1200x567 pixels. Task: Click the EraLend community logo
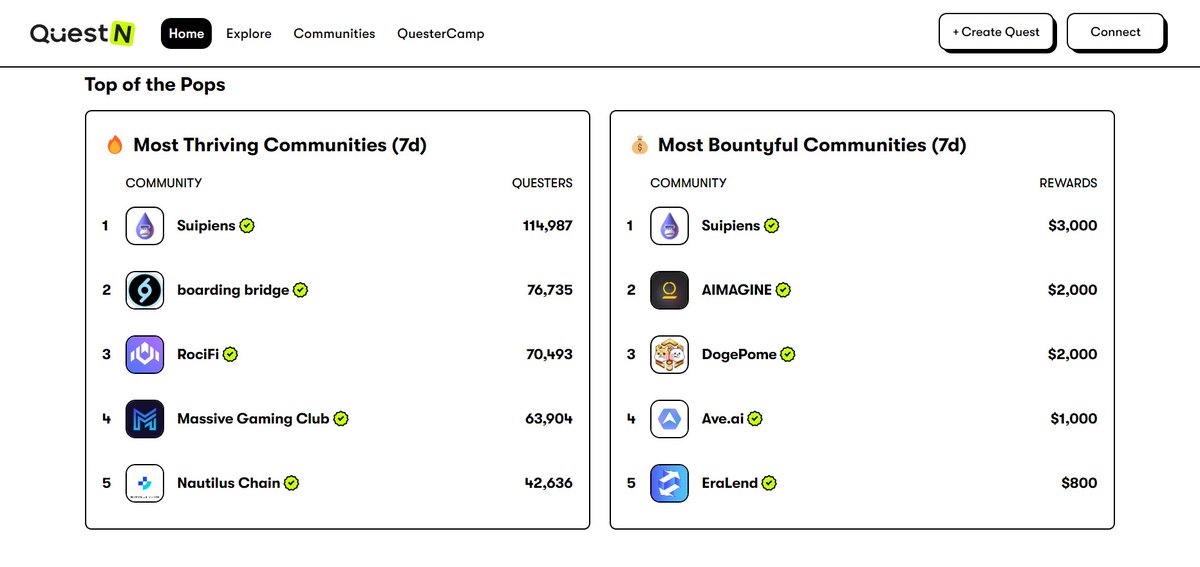click(670, 483)
